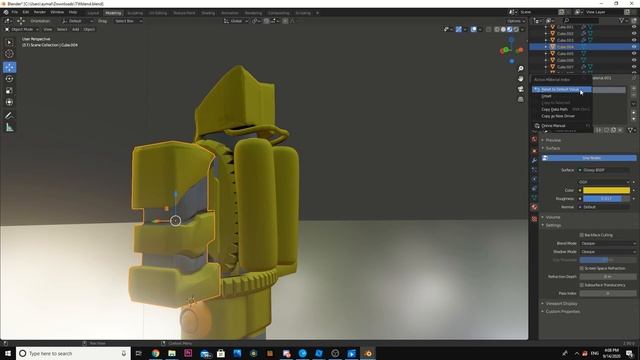Activate the Move tool
640x360 pixels.
[9, 67]
